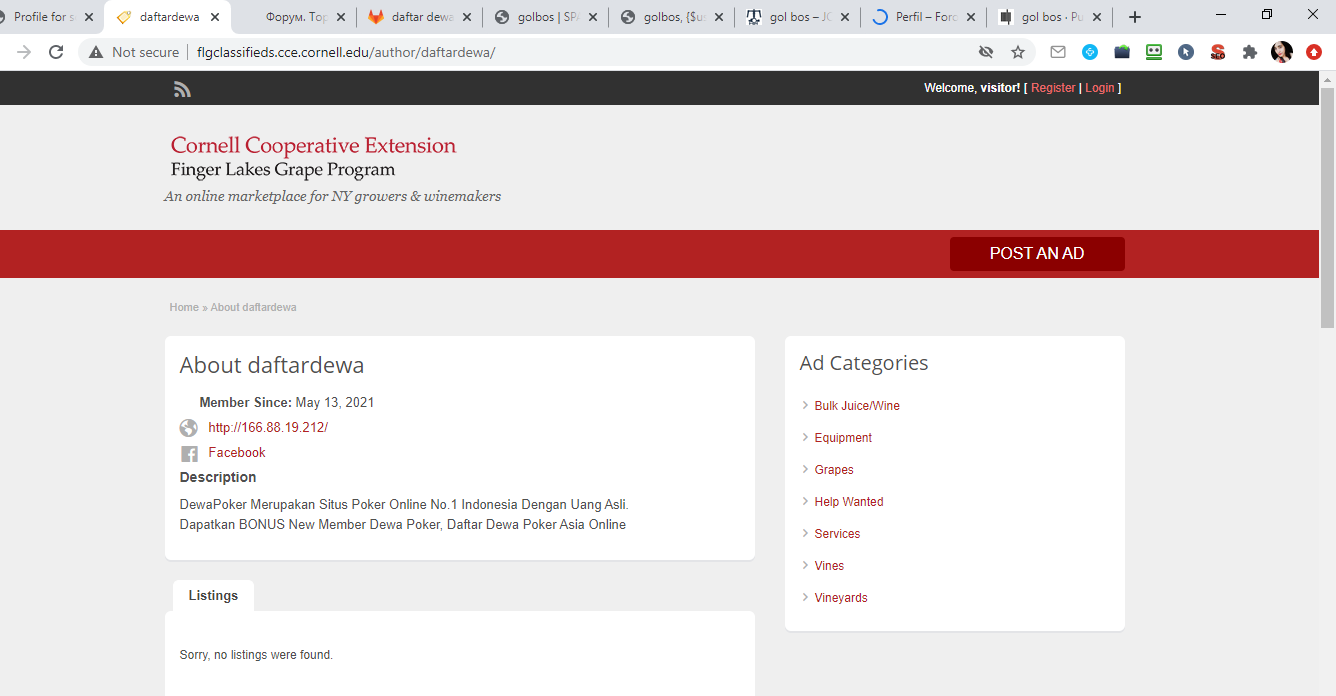Click the mail envelope extension icon

coord(1058,52)
